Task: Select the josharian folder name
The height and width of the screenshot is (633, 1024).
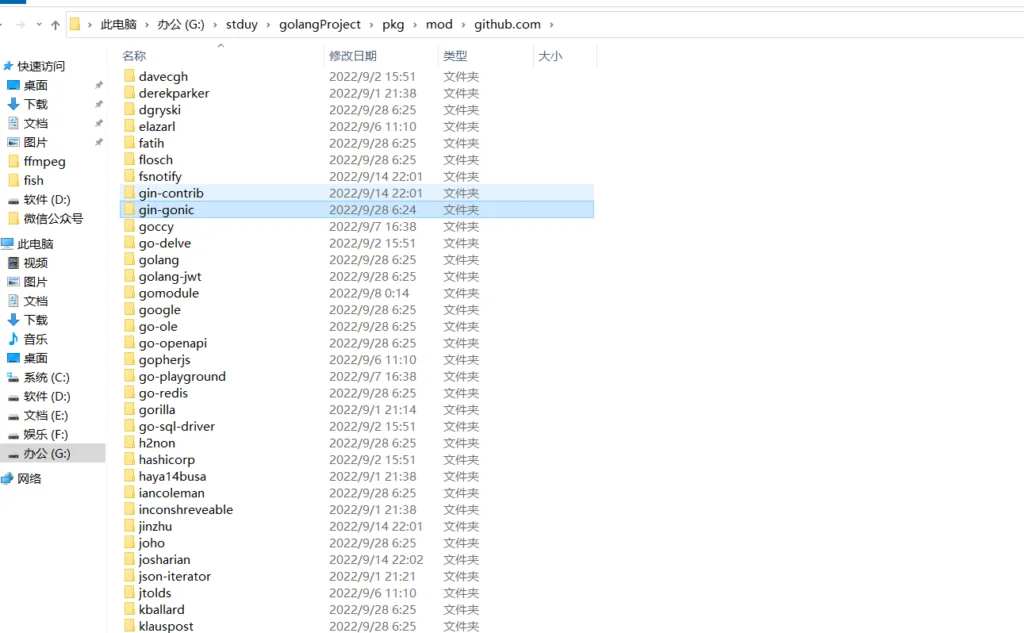Action: 165,560
